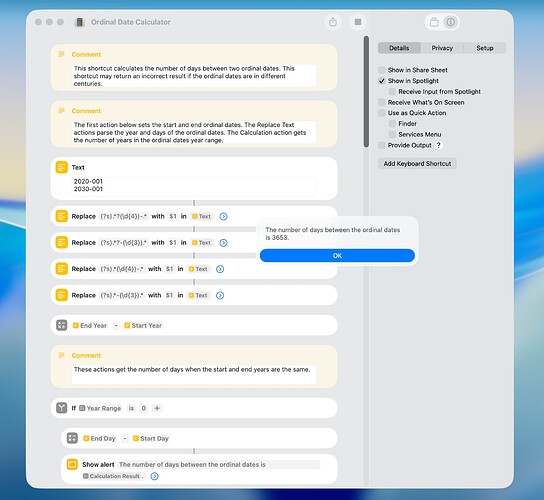544x500 pixels.
Task: Enable Show in Share Sheet
Action: (382, 70)
